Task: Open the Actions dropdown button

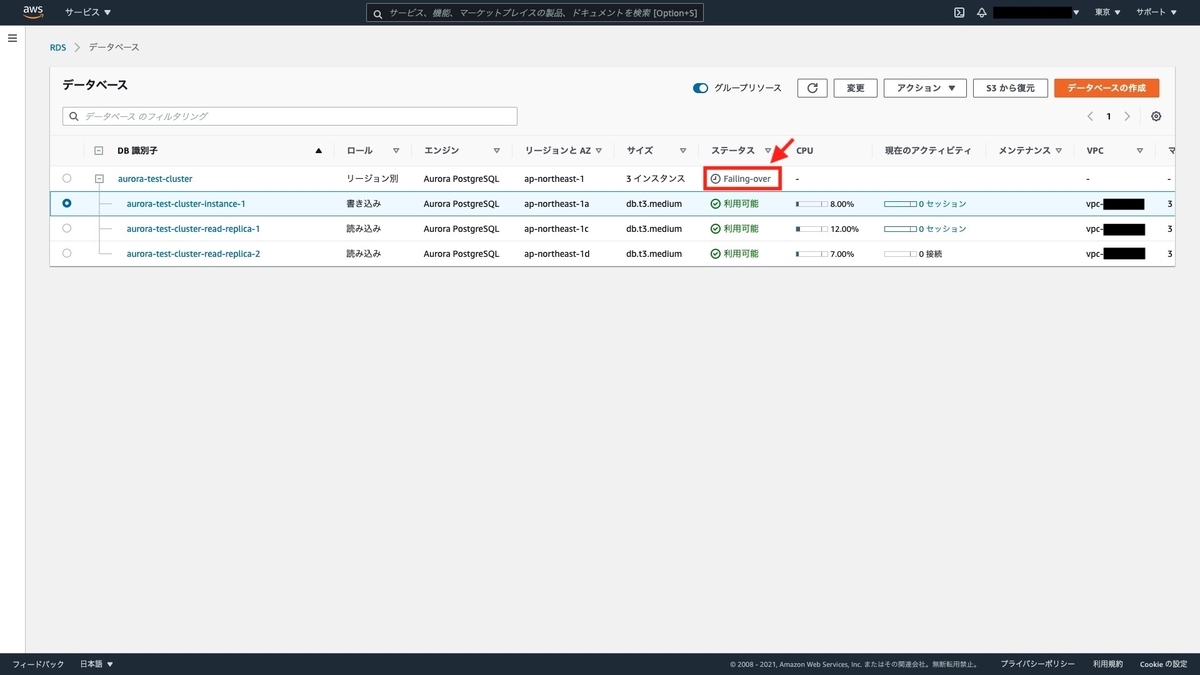Action: pos(925,88)
